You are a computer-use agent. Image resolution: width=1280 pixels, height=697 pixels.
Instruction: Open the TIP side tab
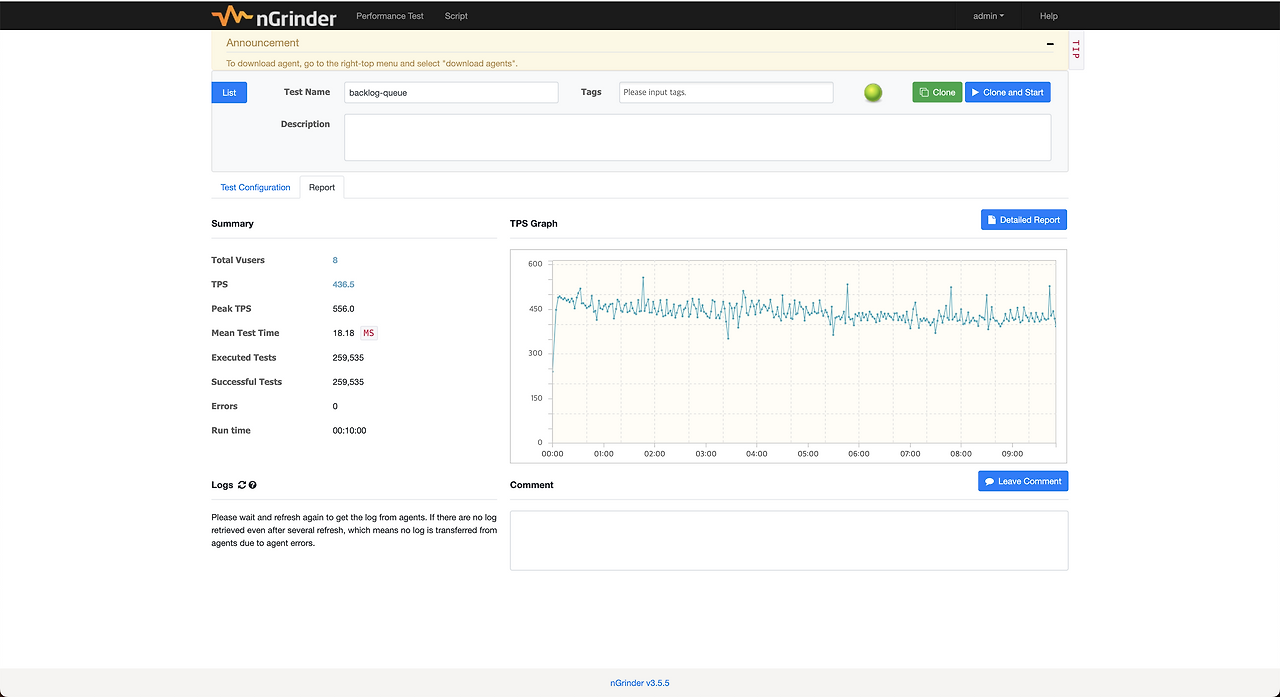pos(1076,50)
